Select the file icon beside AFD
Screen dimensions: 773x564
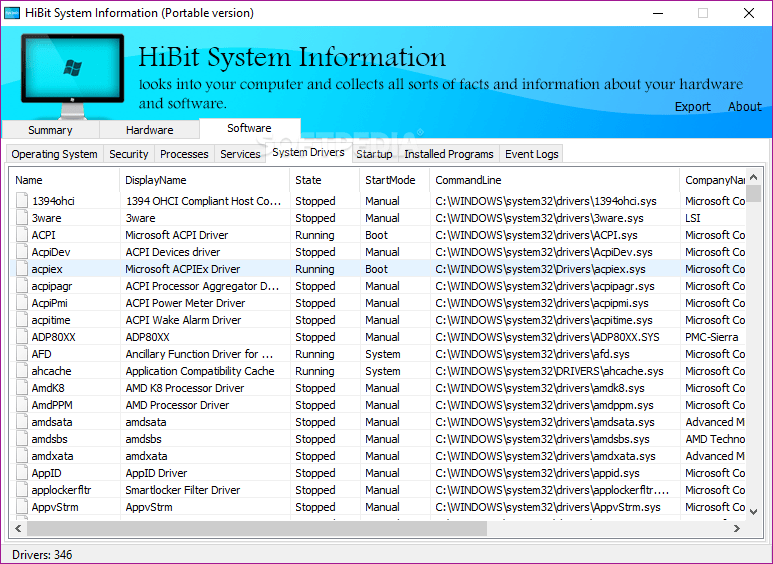(x=22, y=354)
